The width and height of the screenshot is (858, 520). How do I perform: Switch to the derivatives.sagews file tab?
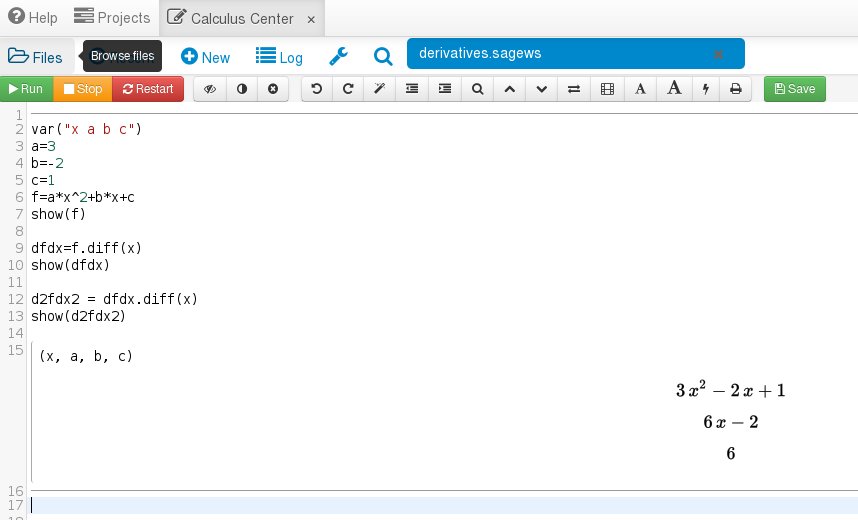[x=560, y=54]
